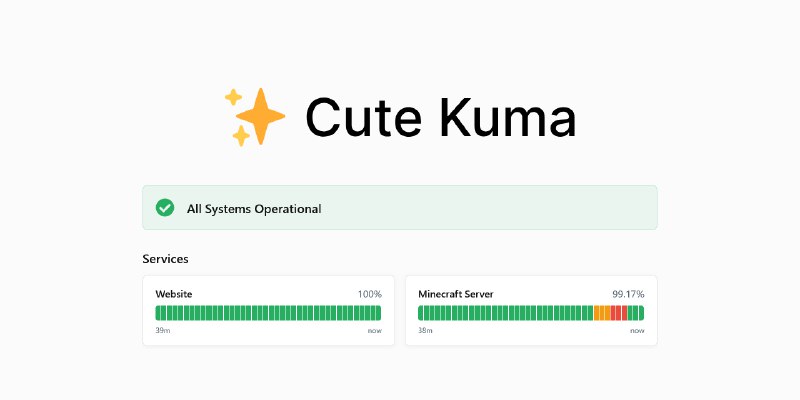Viewport: 800px width, 400px height.
Task: Select the rightmost heartbeat bar of Website
Action: 378,313
